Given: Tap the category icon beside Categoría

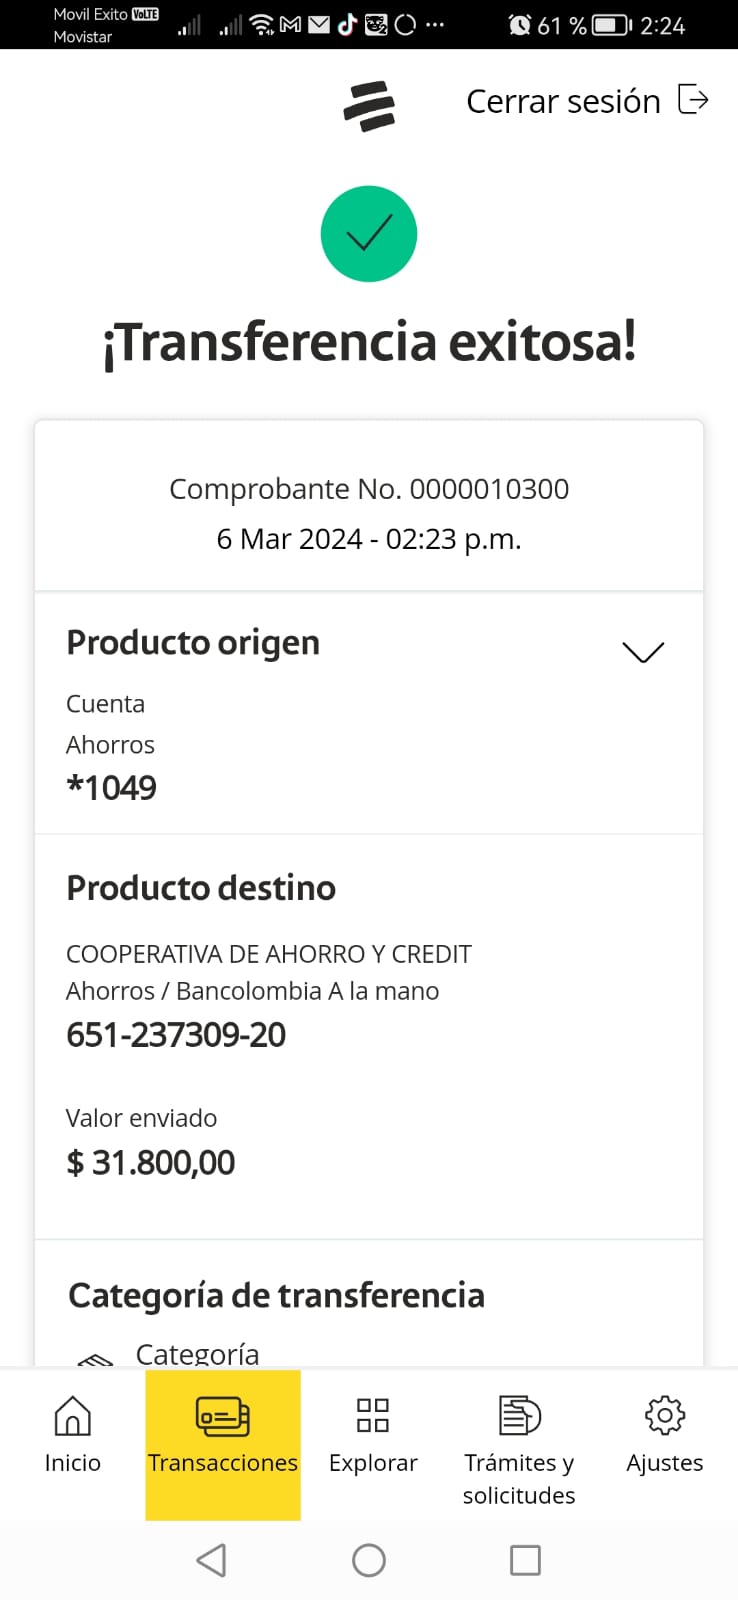Looking at the screenshot, I should pyautogui.click(x=95, y=1359).
